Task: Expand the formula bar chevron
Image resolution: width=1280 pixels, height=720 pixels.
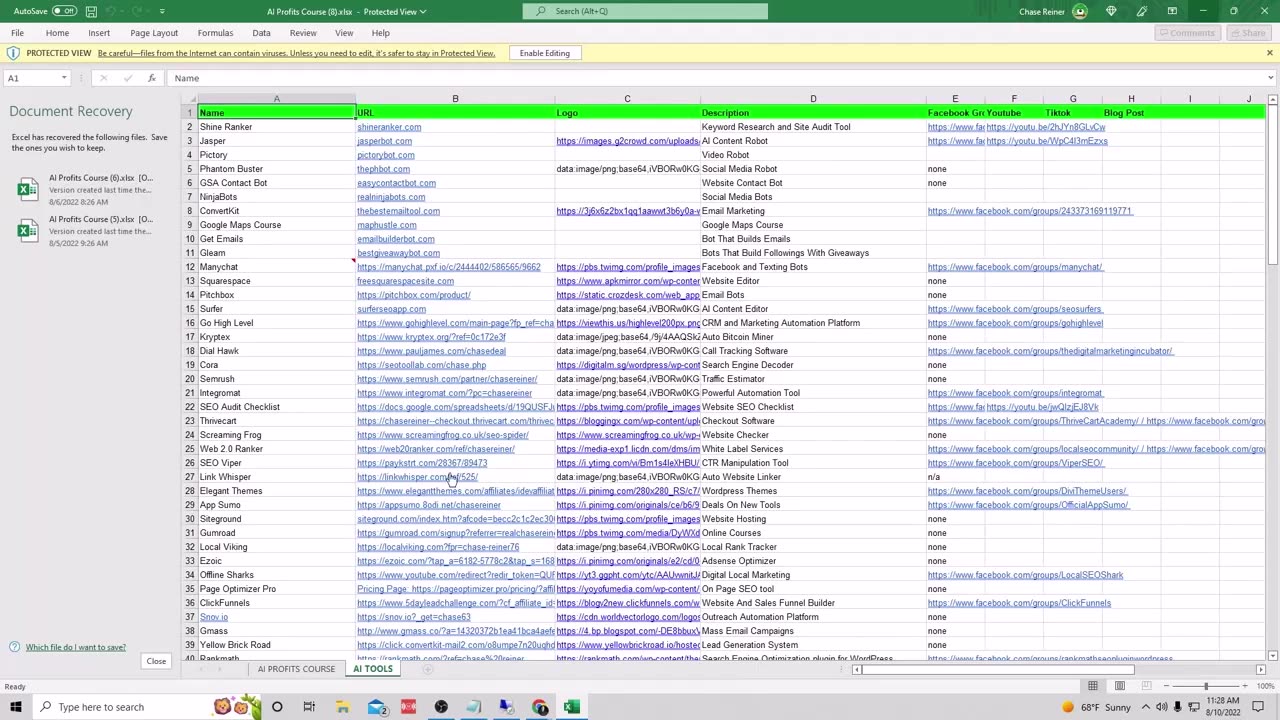Action: (x=1271, y=78)
